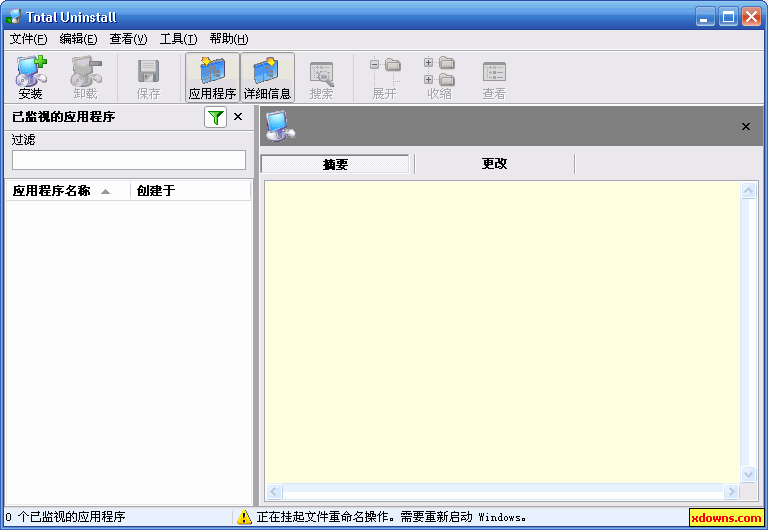Click the Total Uninstall title bar icon
768x530 pixels.
tap(13, 17)
